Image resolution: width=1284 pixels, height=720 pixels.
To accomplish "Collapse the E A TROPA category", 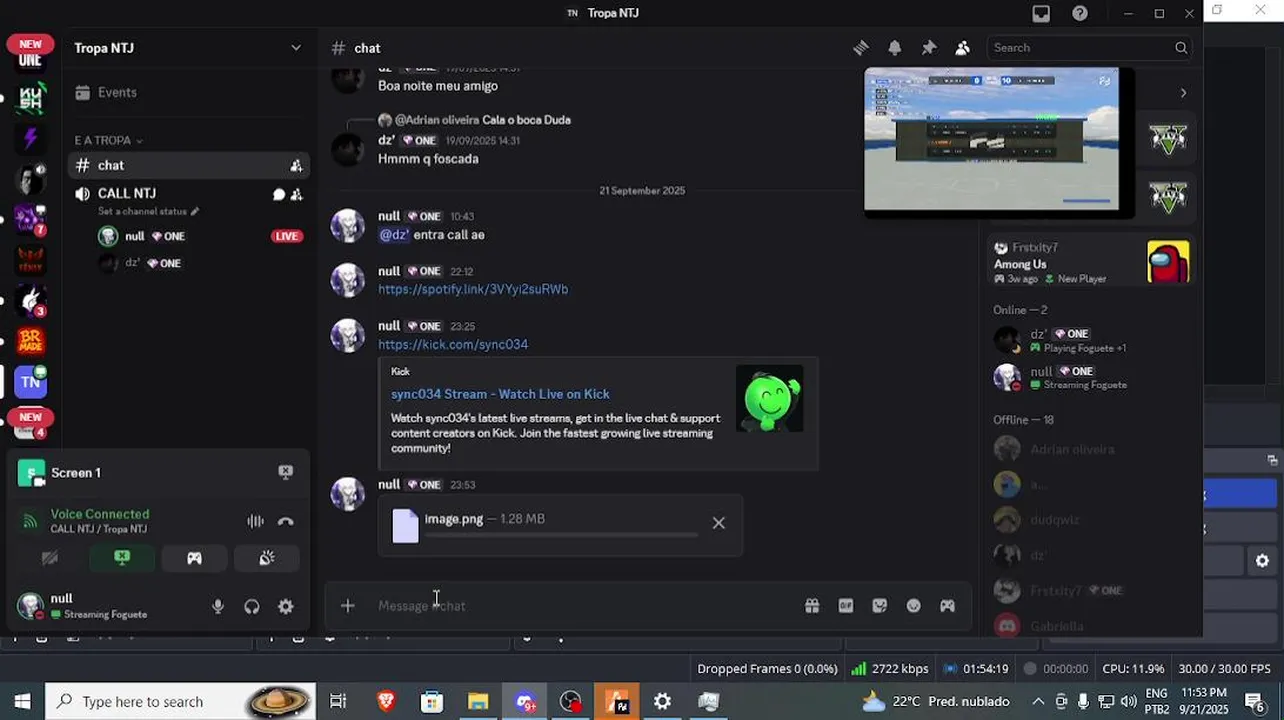I will point(108,141).
